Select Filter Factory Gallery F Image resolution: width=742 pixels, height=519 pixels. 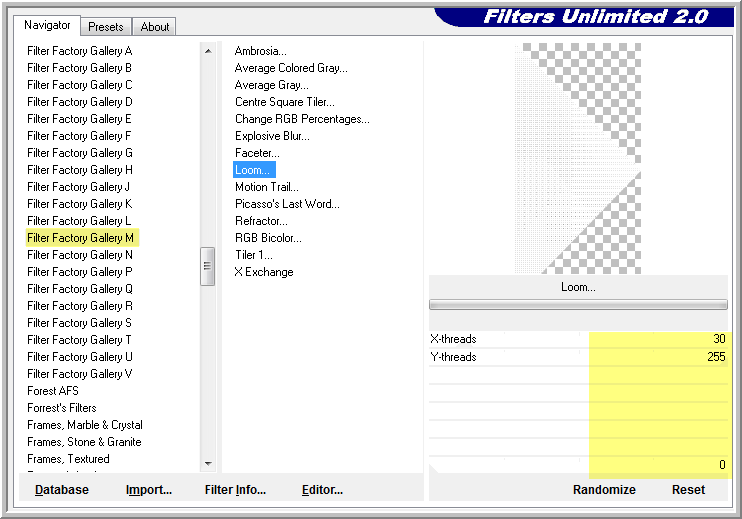(79, 136)
